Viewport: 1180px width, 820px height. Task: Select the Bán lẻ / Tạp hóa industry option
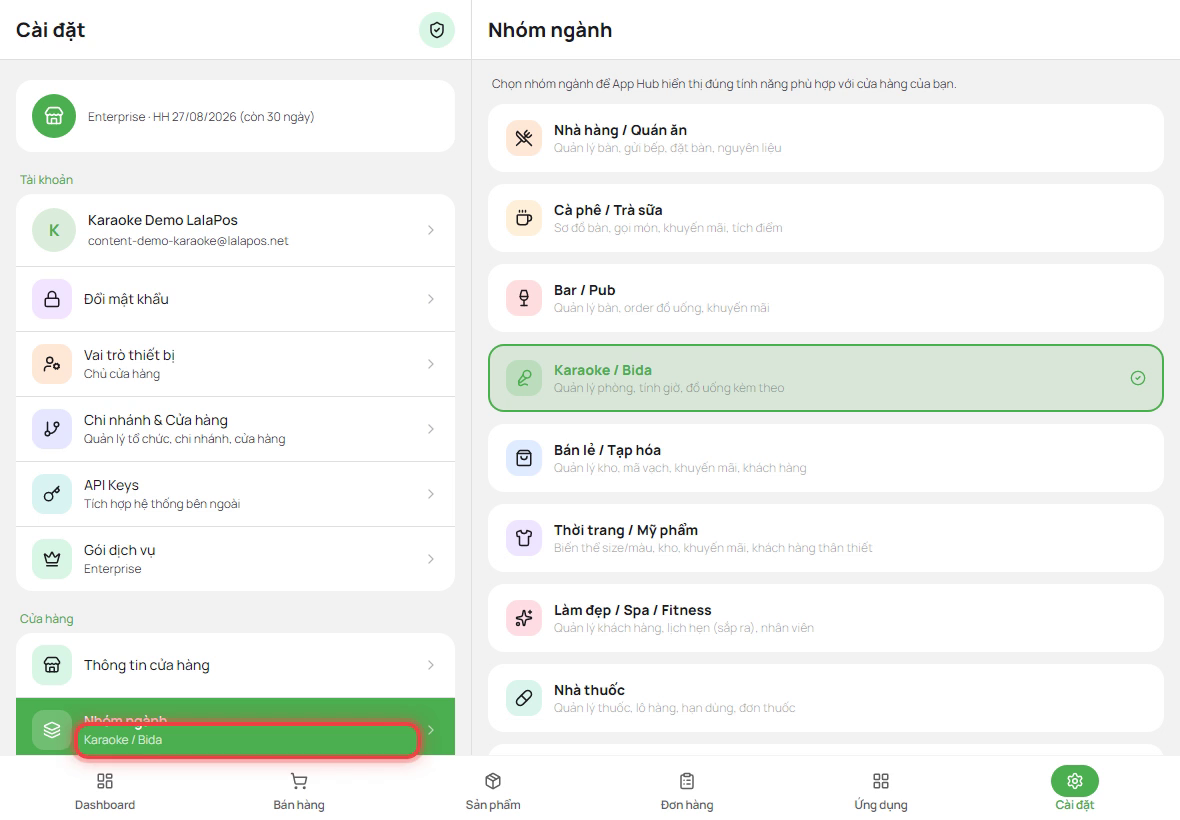[x=826, y=458]
